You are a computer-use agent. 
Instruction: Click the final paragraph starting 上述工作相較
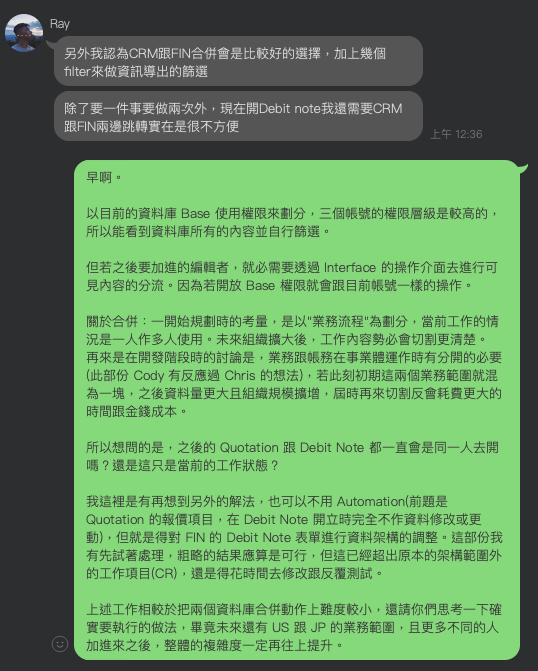click(x=294, y=627)
